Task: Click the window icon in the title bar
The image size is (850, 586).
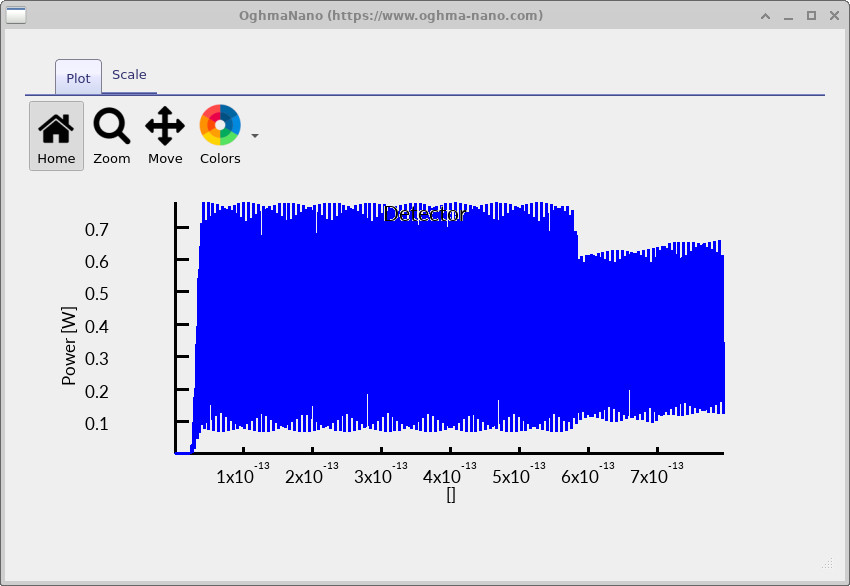Action: pos(17,15)
